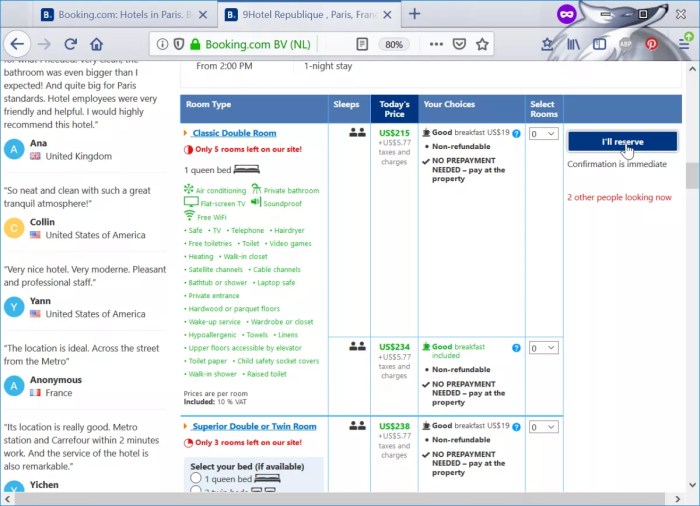Go to the browser home page

coord(96,44)
